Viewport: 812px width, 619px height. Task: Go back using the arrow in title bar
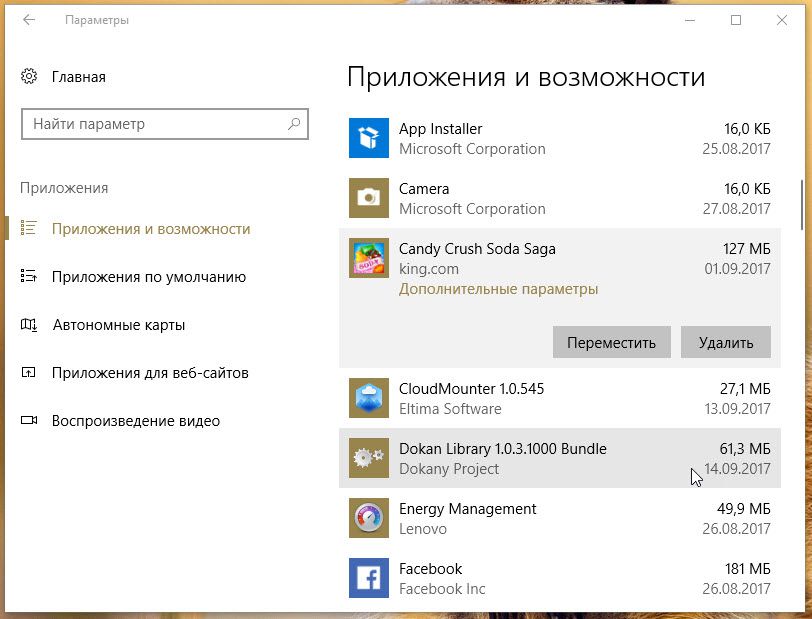tap(29, 20)
